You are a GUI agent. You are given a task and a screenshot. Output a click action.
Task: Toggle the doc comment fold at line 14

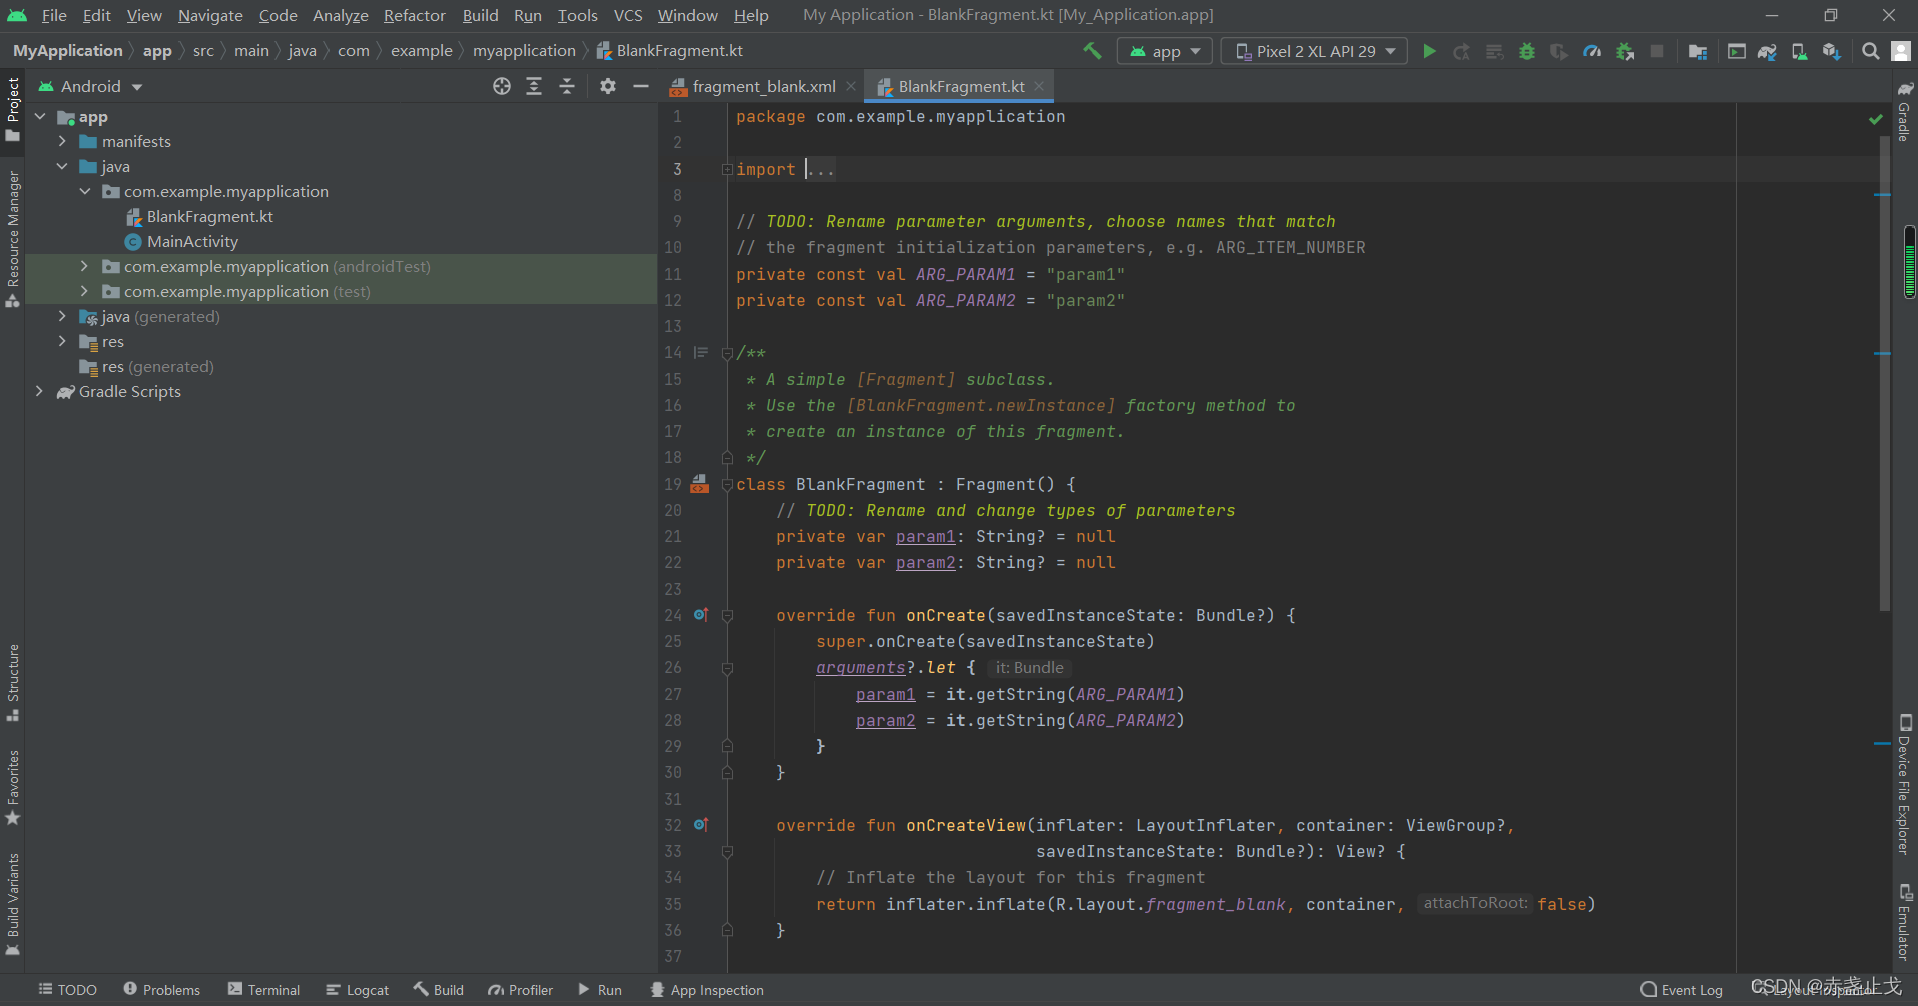(x=727, y=352)
